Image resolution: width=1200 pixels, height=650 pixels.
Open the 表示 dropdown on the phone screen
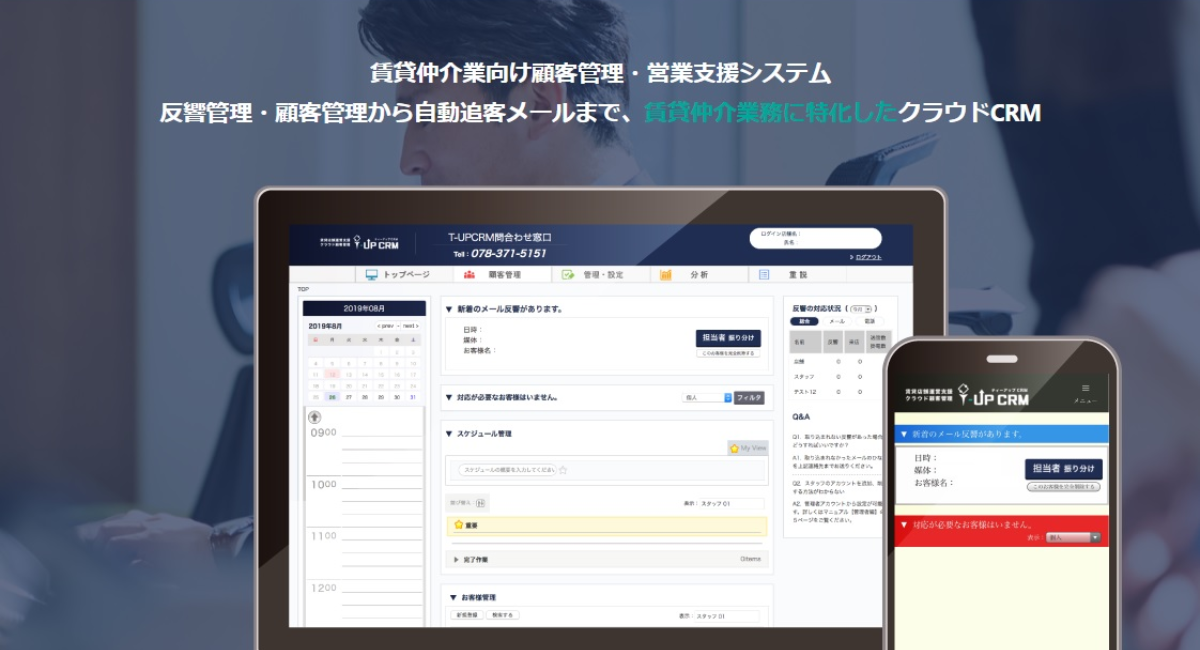pyautogui.click(x=1073, y=537)
